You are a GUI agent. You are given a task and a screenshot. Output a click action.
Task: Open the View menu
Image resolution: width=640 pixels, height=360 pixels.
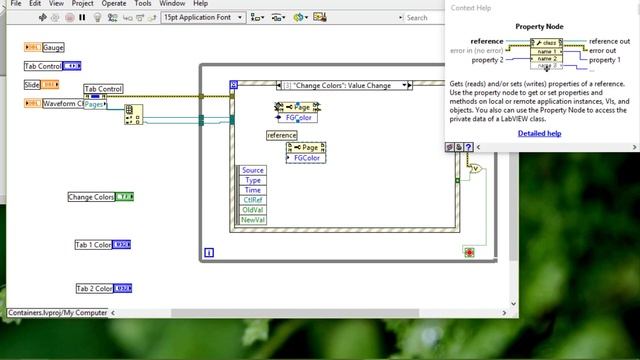point(56,4)
